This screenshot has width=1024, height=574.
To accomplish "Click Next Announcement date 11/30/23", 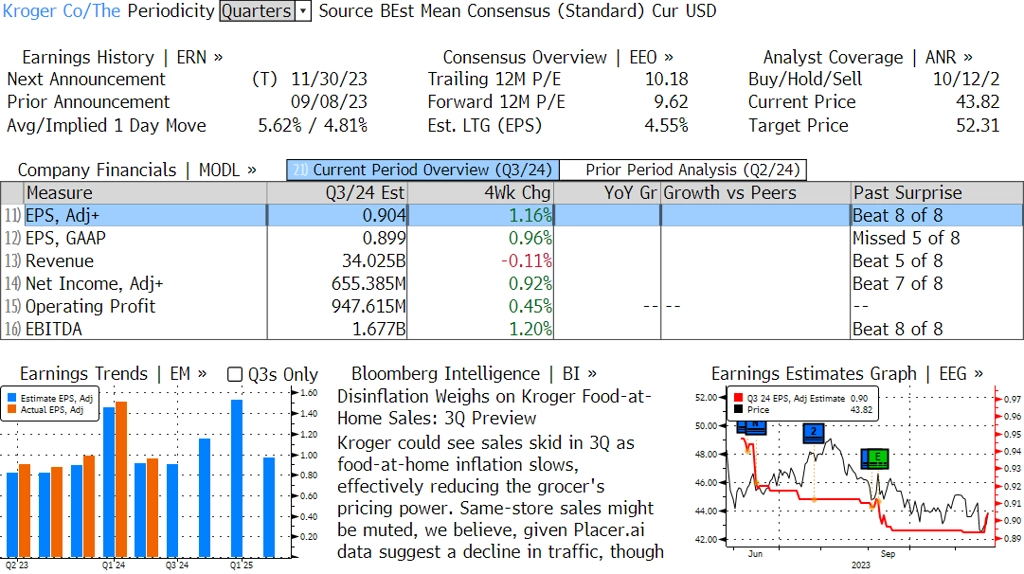I will [x=329, y=79].
